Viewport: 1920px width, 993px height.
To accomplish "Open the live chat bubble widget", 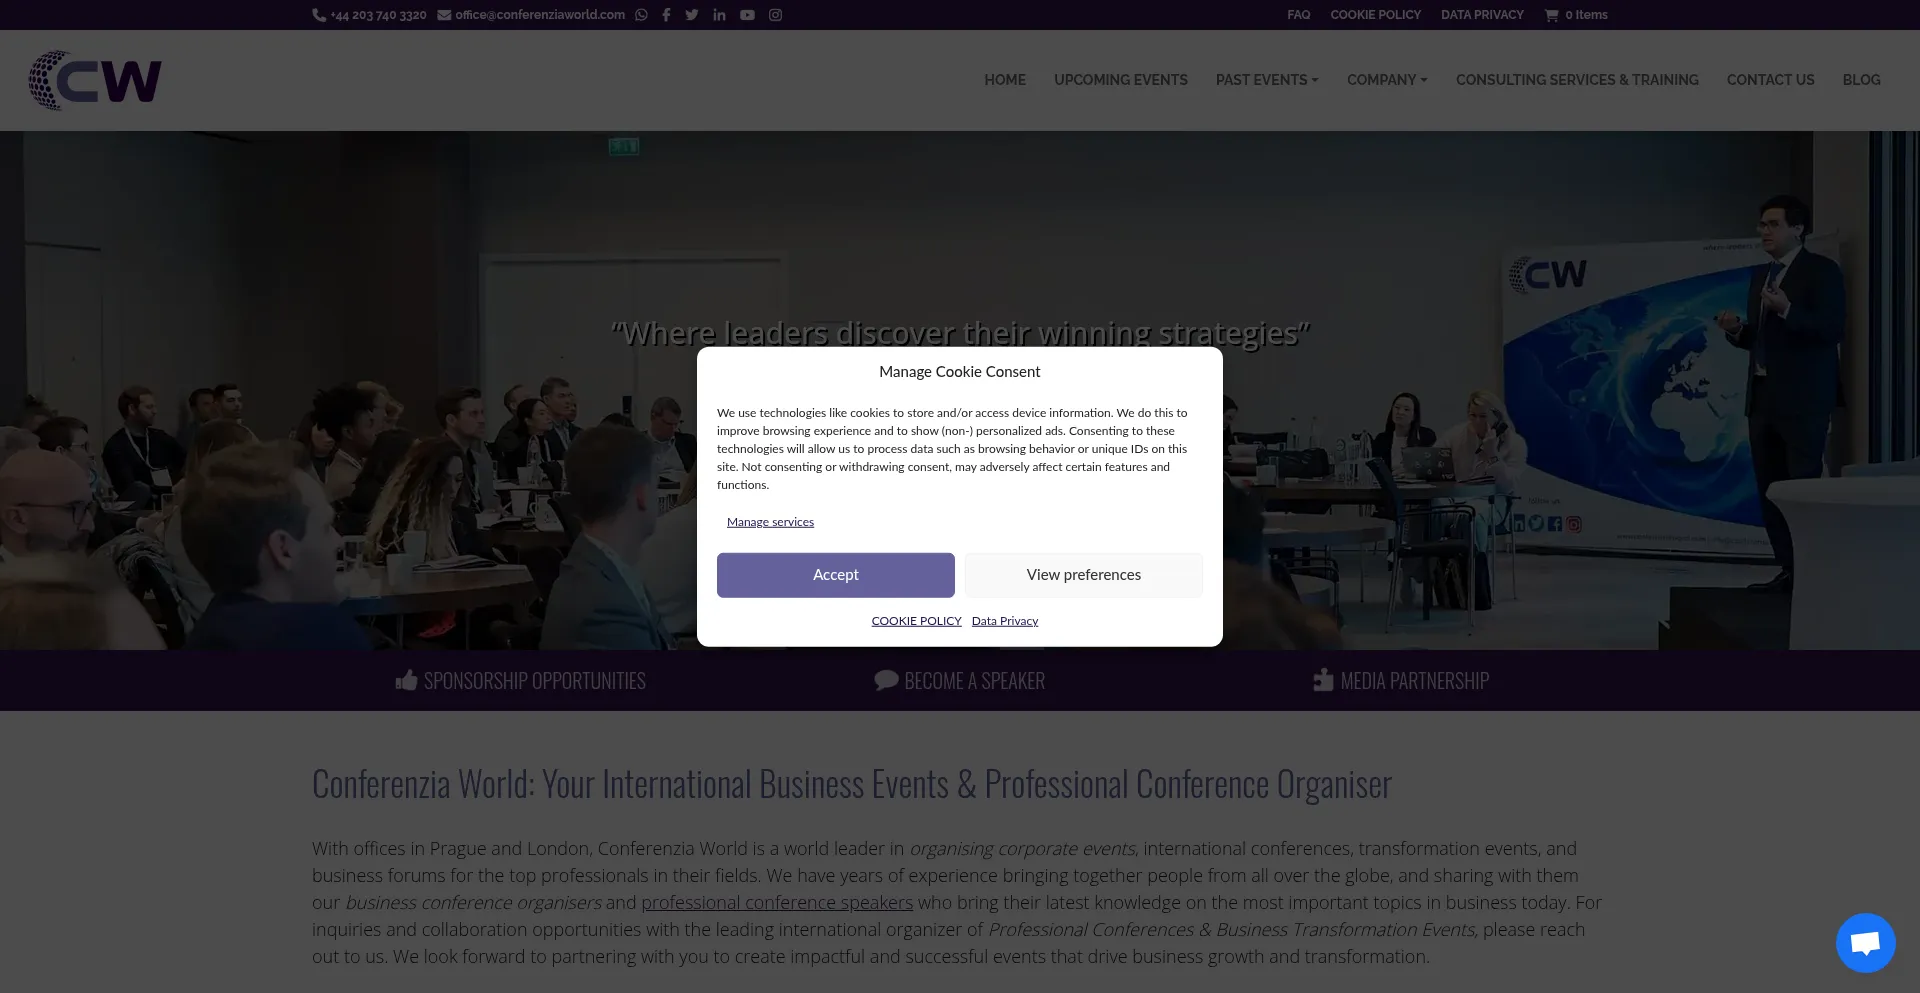I will 1865,942.
